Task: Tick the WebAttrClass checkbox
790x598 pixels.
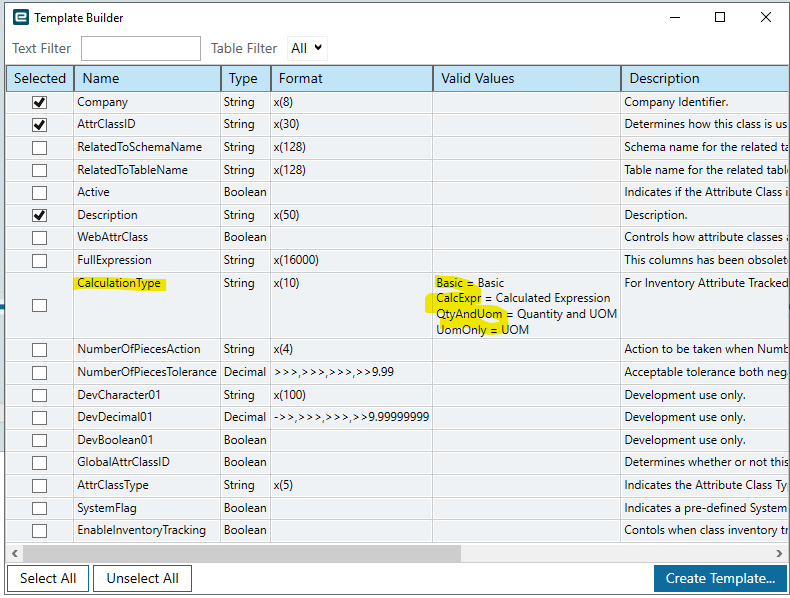Action: 39,238
